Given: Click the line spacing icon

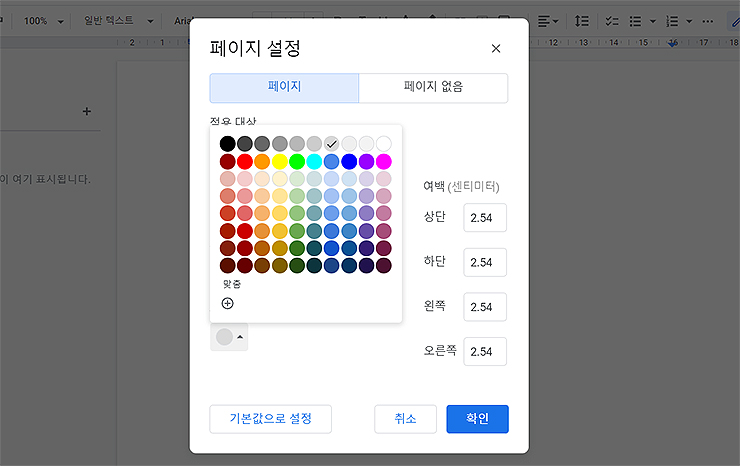Looking at the screenshot, I should (x=581, y=21).
